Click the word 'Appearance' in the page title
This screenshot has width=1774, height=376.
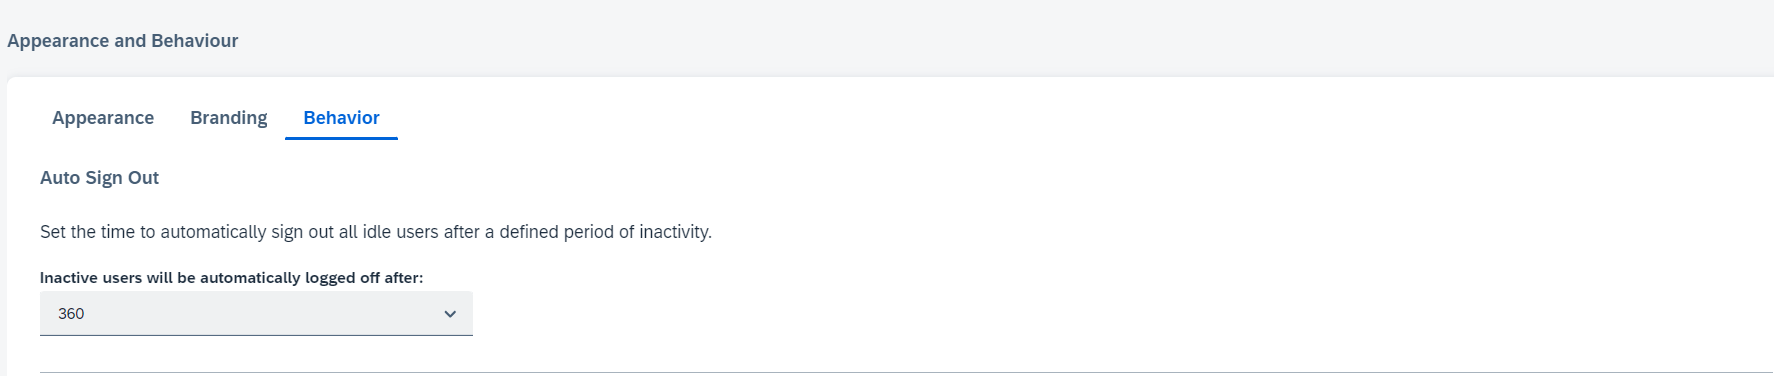[58, 41]
